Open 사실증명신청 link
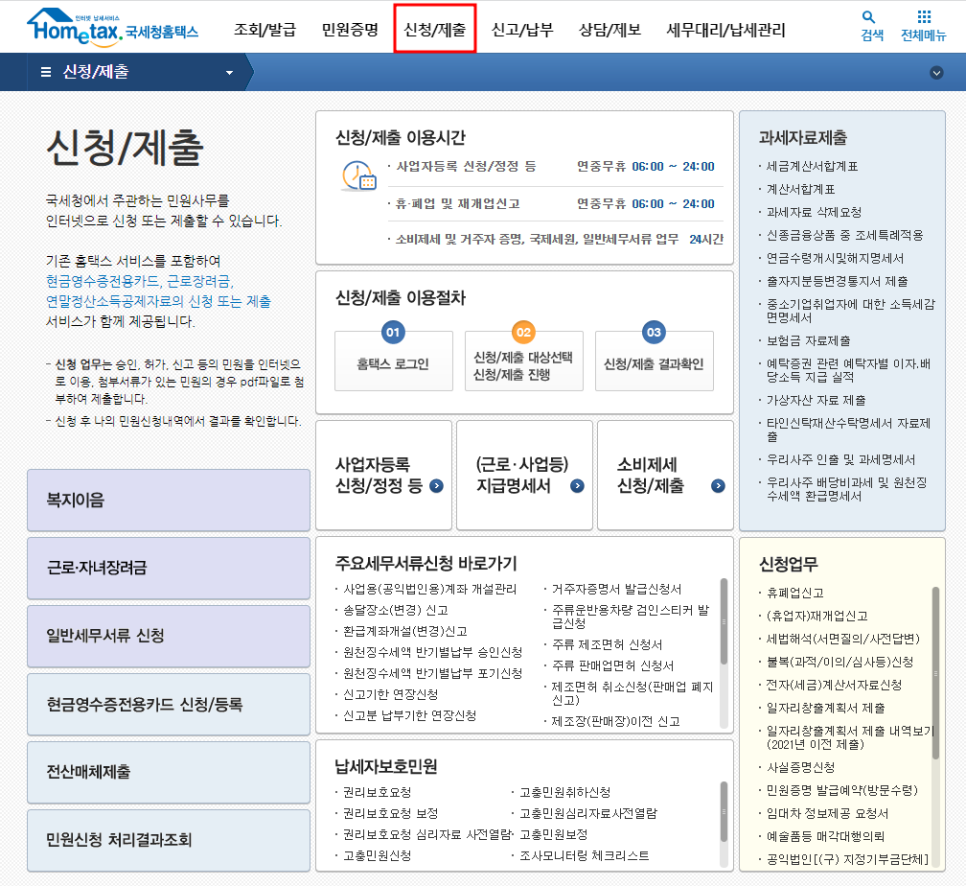Image resolution: width=966 pixels, height=886 pixels. pos(800,768)
